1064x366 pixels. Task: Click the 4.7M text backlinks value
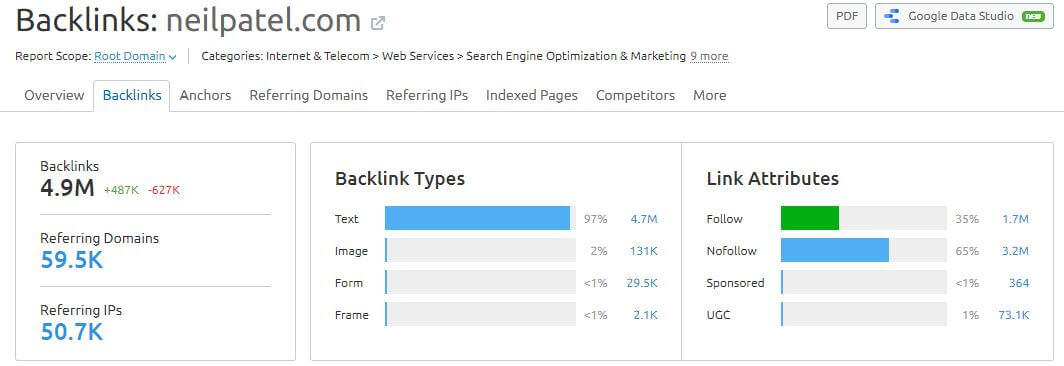(643, 219)
